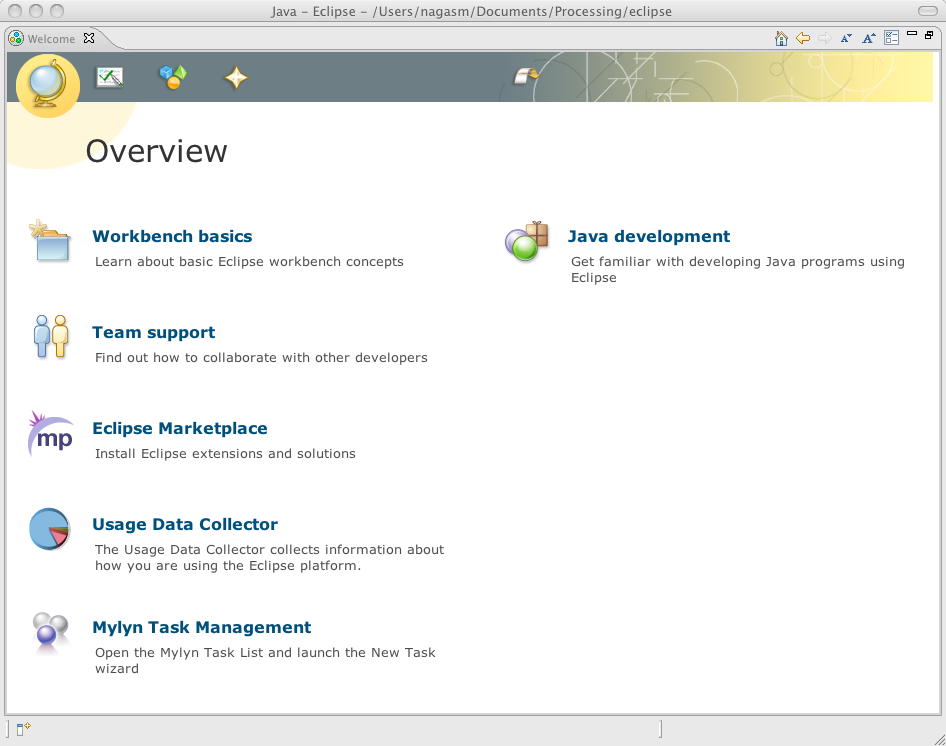Click the Workbench basics folder icon

[50, 240]
